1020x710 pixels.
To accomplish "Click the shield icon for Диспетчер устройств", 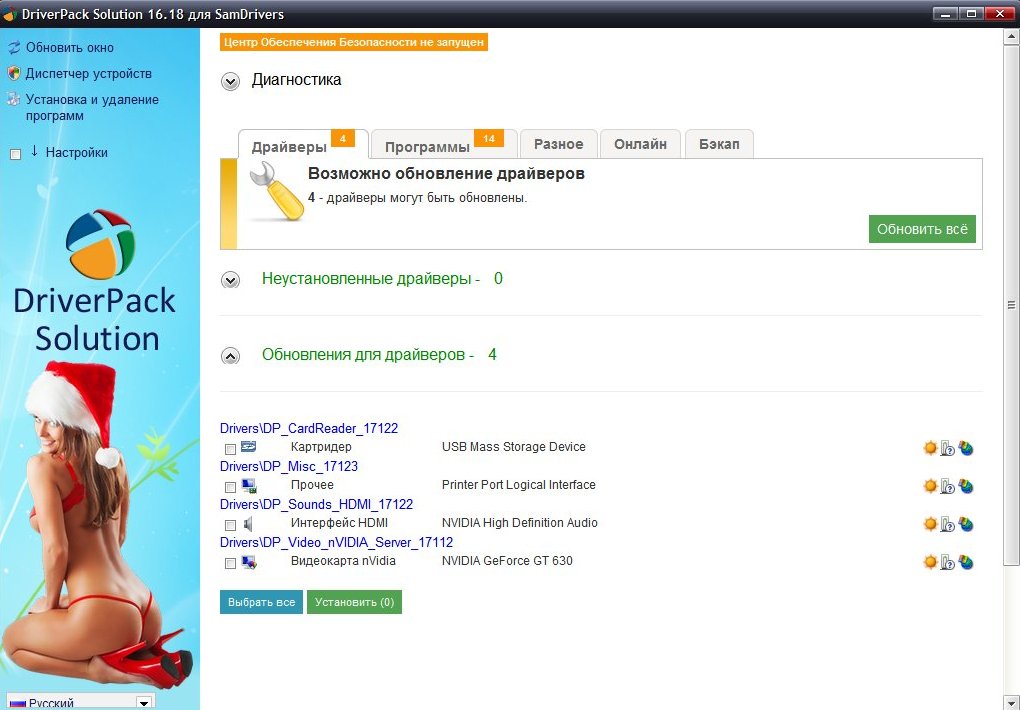I will [x=14, y=74].
